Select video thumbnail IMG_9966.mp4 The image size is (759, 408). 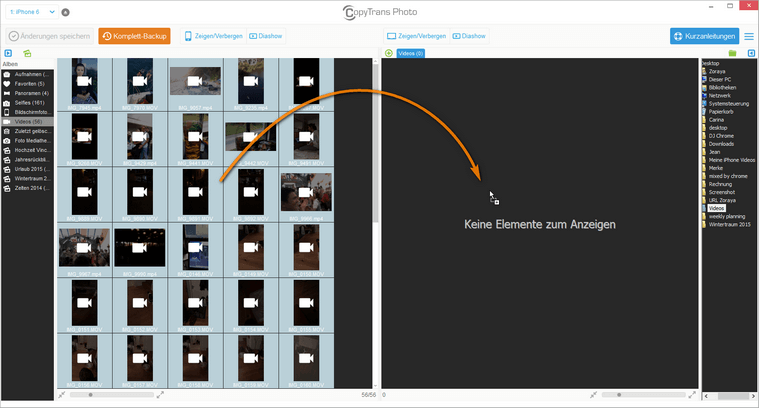(306, 193)
